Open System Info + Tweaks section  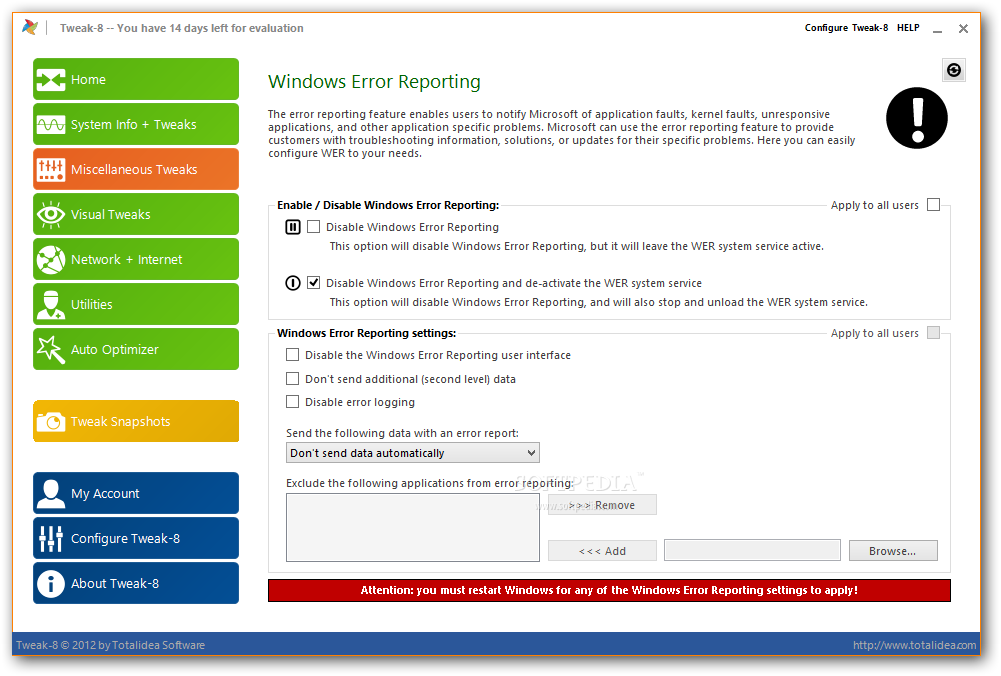pyautogui.click(x=136, y=124)
